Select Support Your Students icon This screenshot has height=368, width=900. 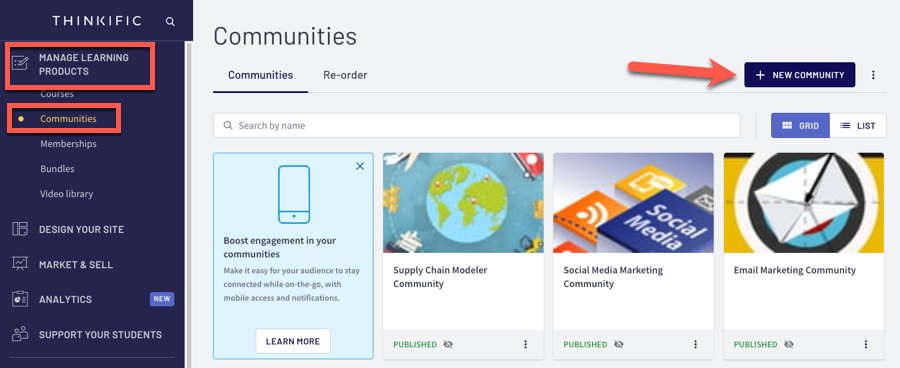click(x=20, y=334)
